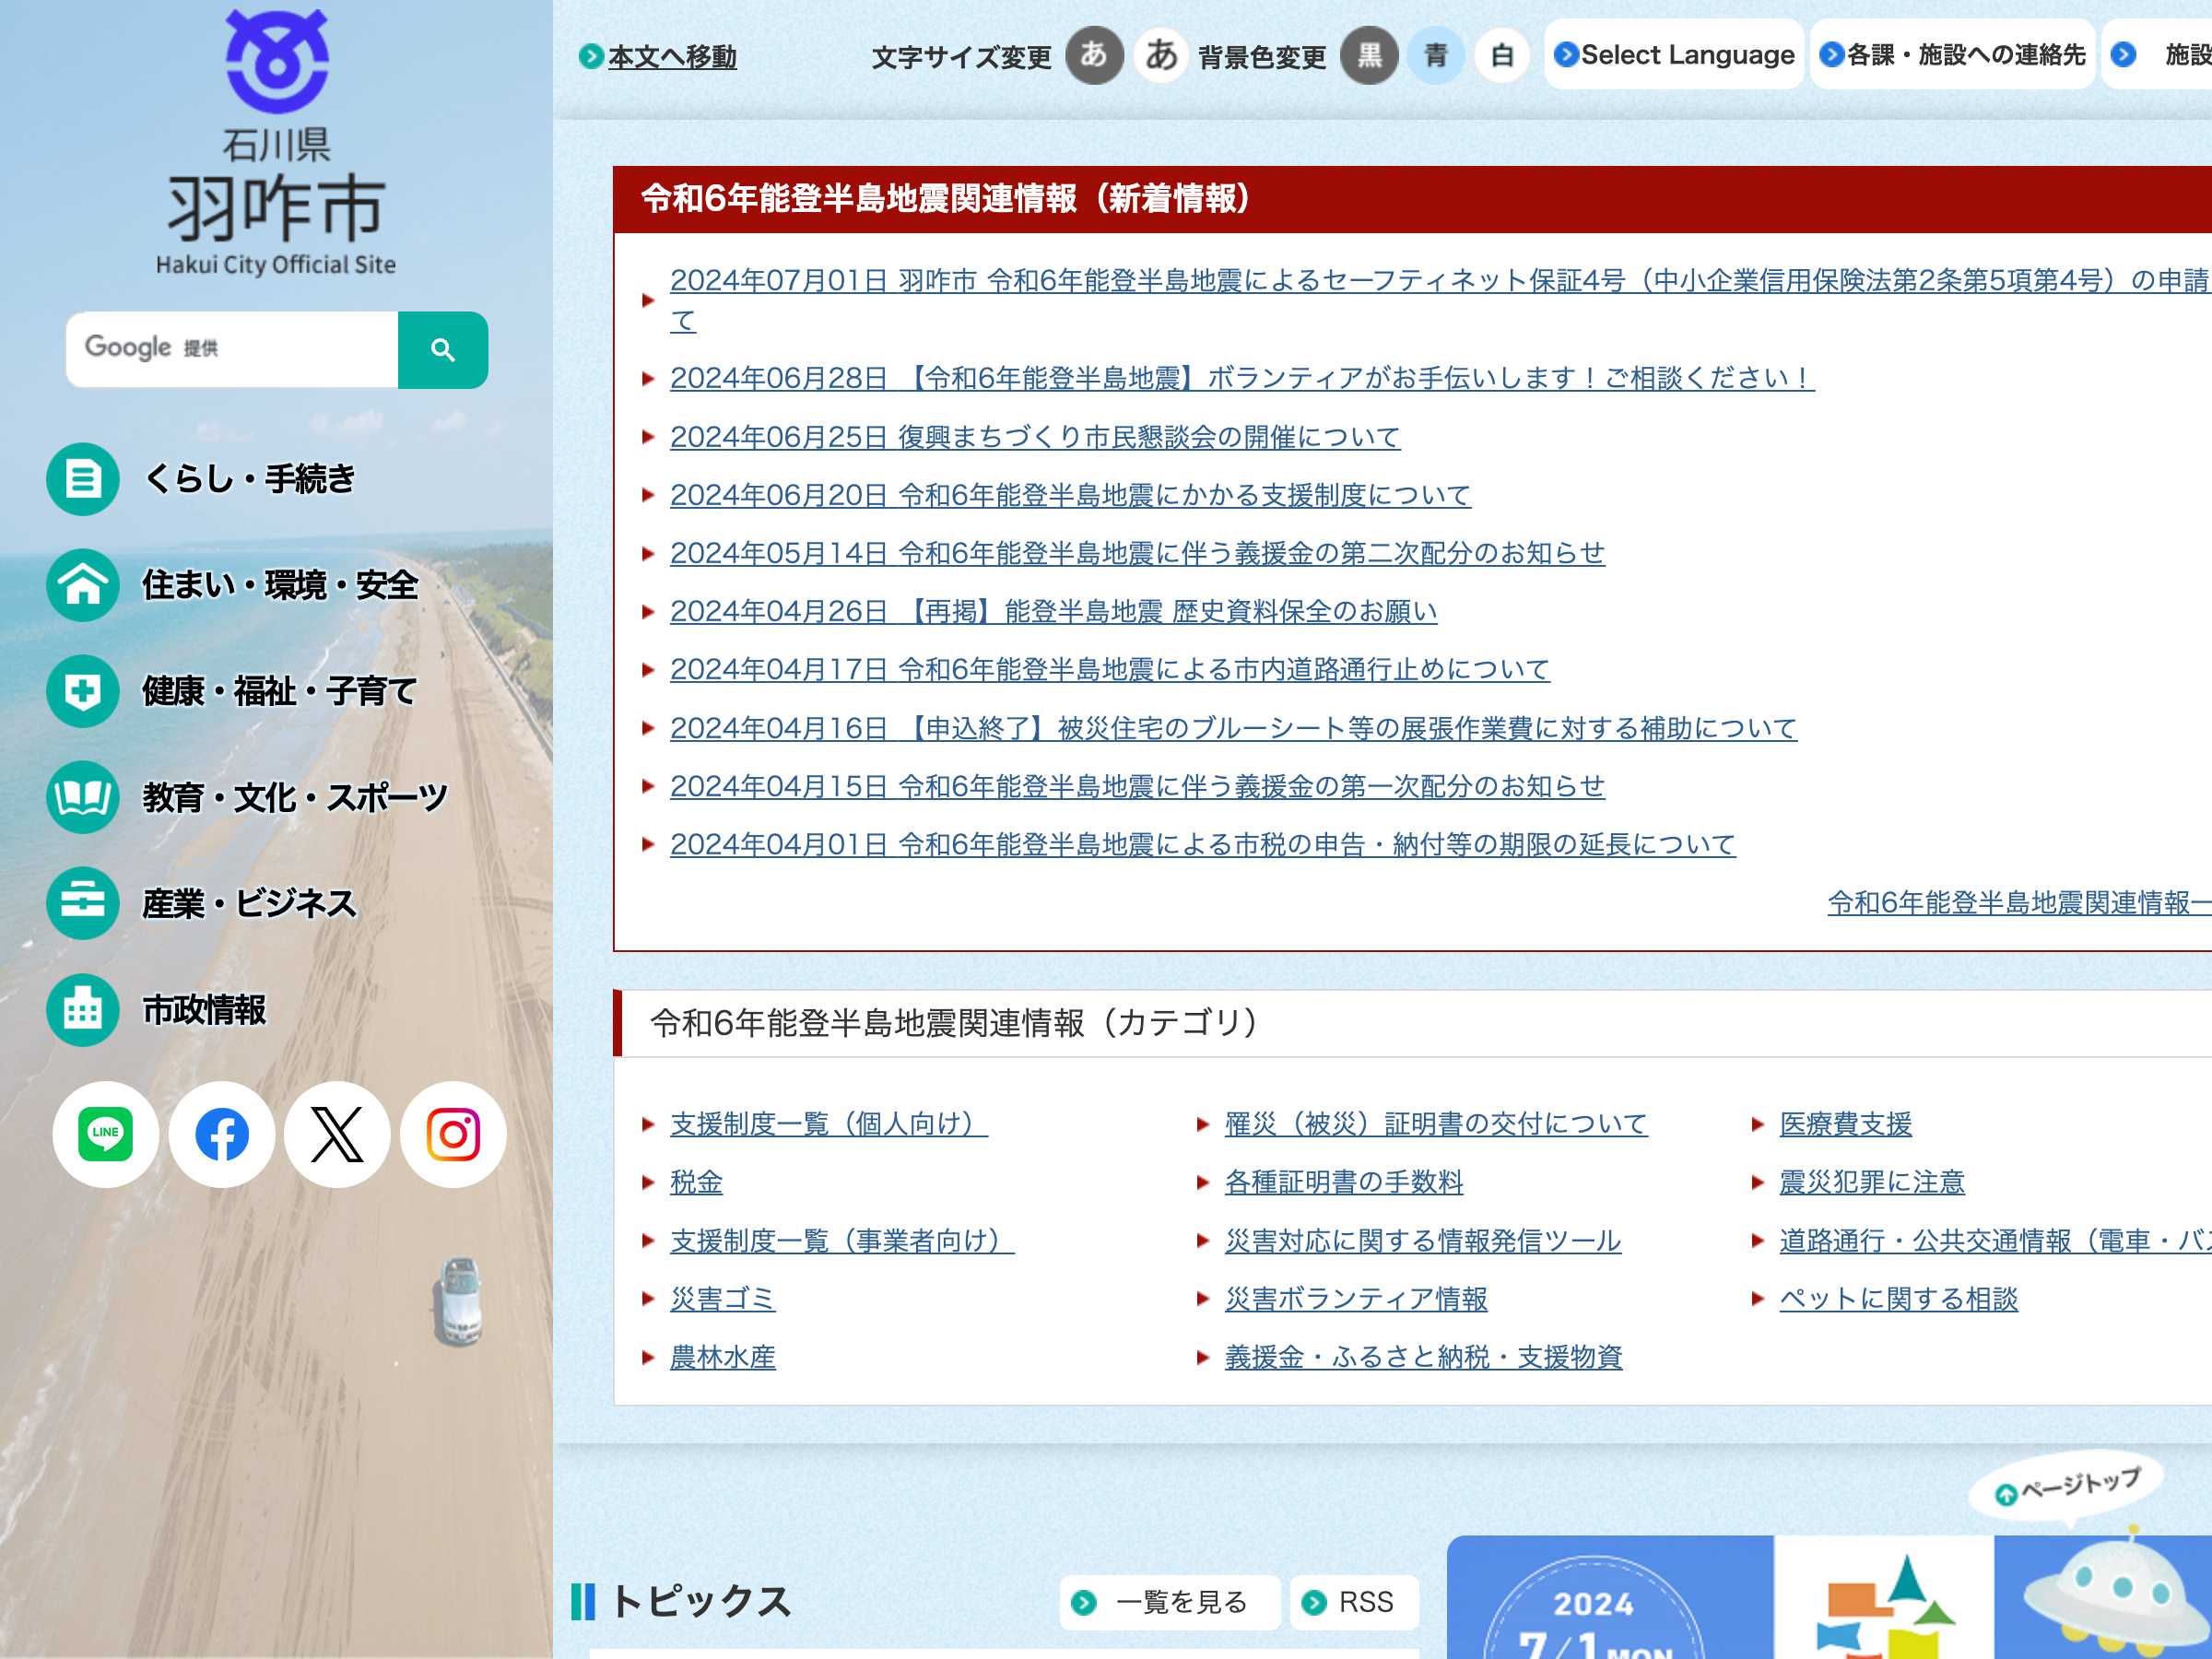Open 令和6年能登半島地震関連情報一覧 link
Screen dimensions: 2212x1659
tap(2019, 903)
